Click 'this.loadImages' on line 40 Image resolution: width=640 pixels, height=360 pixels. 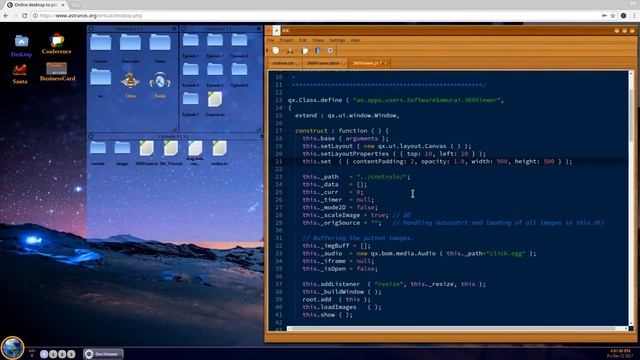pyautogui.click(x=329, y=307)
